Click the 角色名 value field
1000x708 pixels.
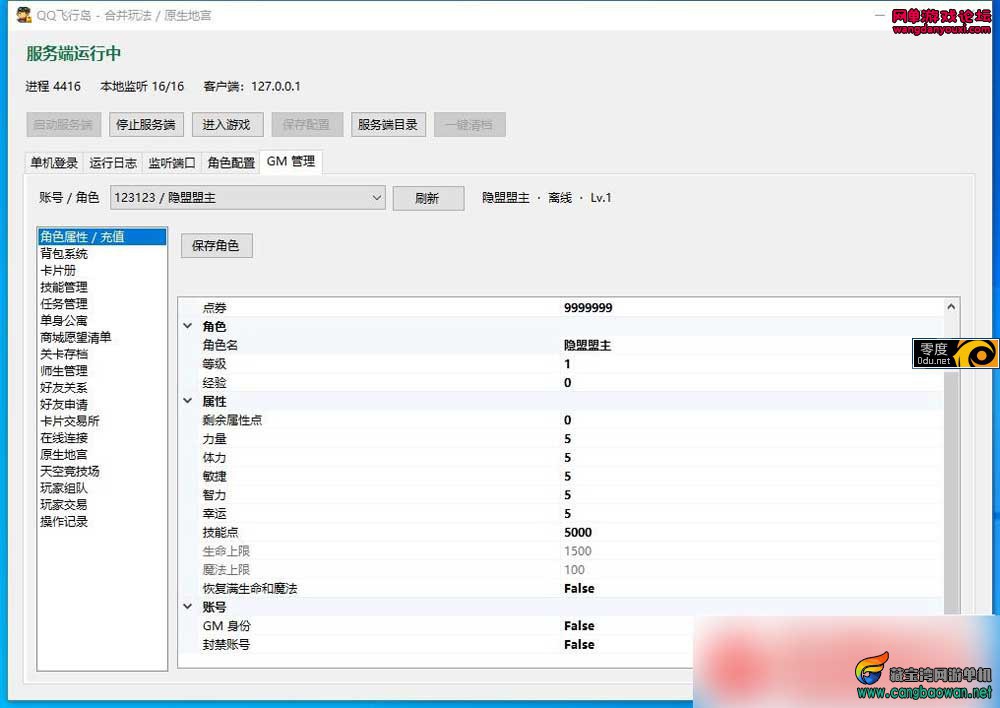click(751, 345)
